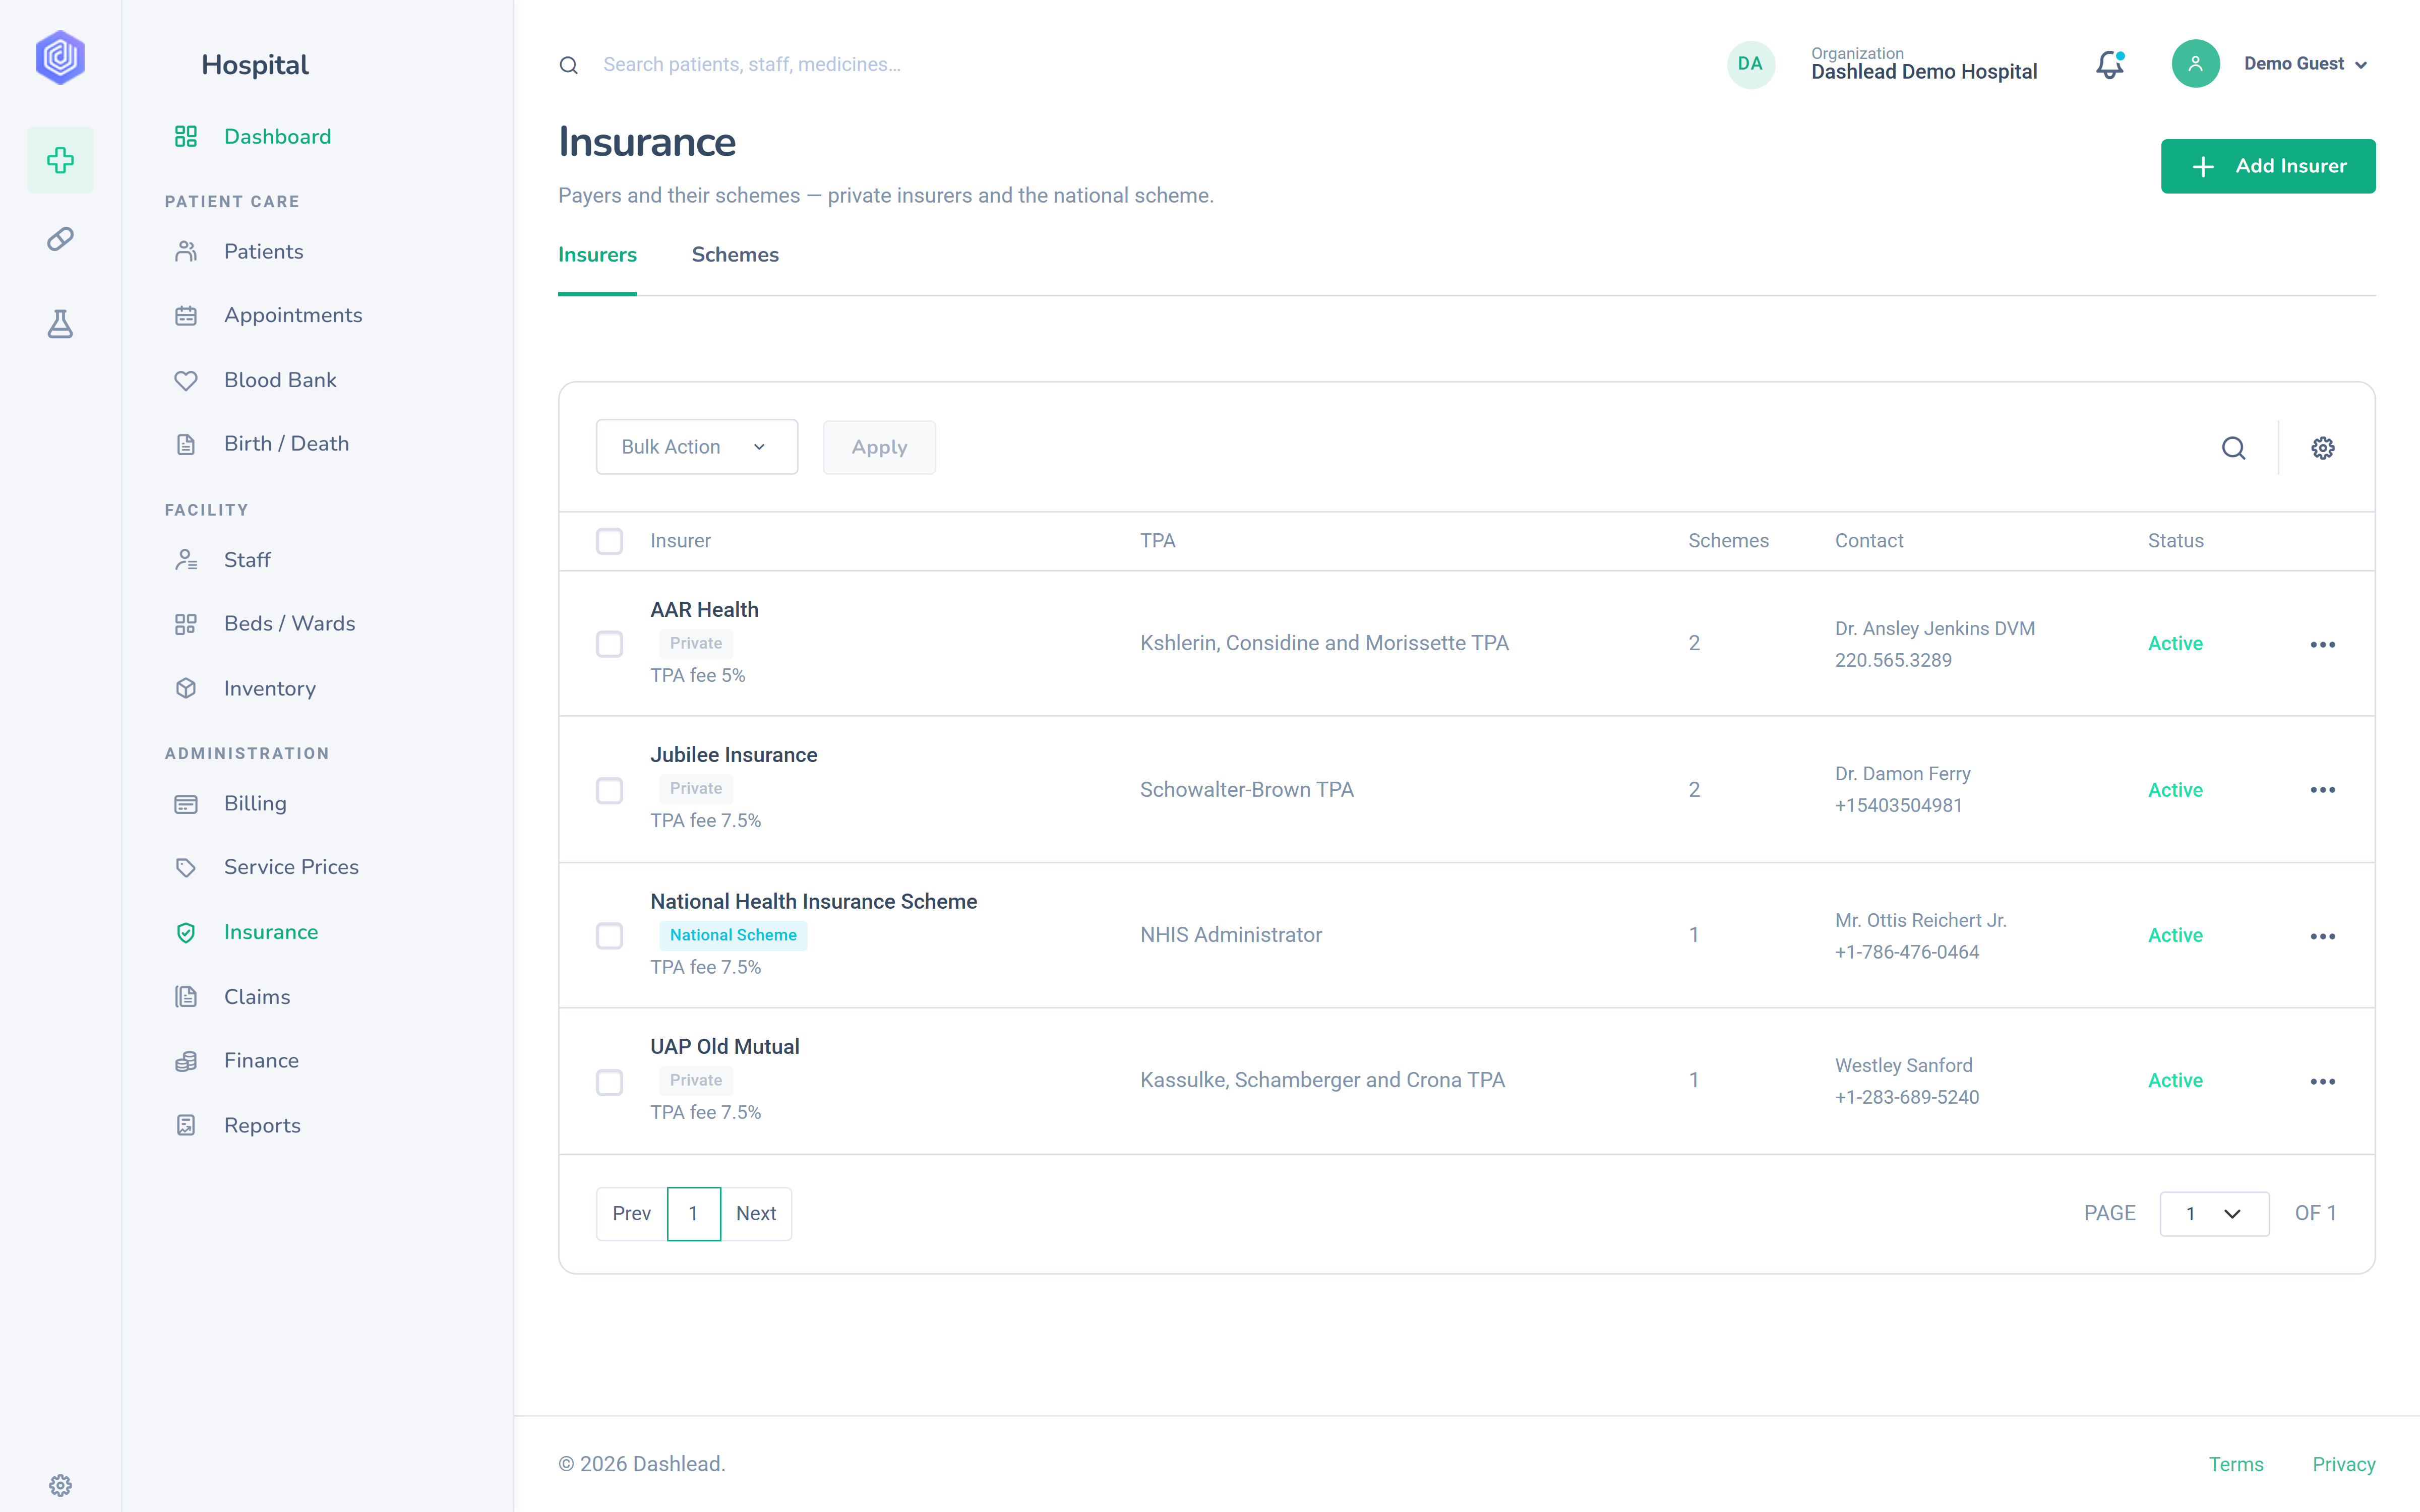
Task: Click the DA organization badge
Action: 1750,64
